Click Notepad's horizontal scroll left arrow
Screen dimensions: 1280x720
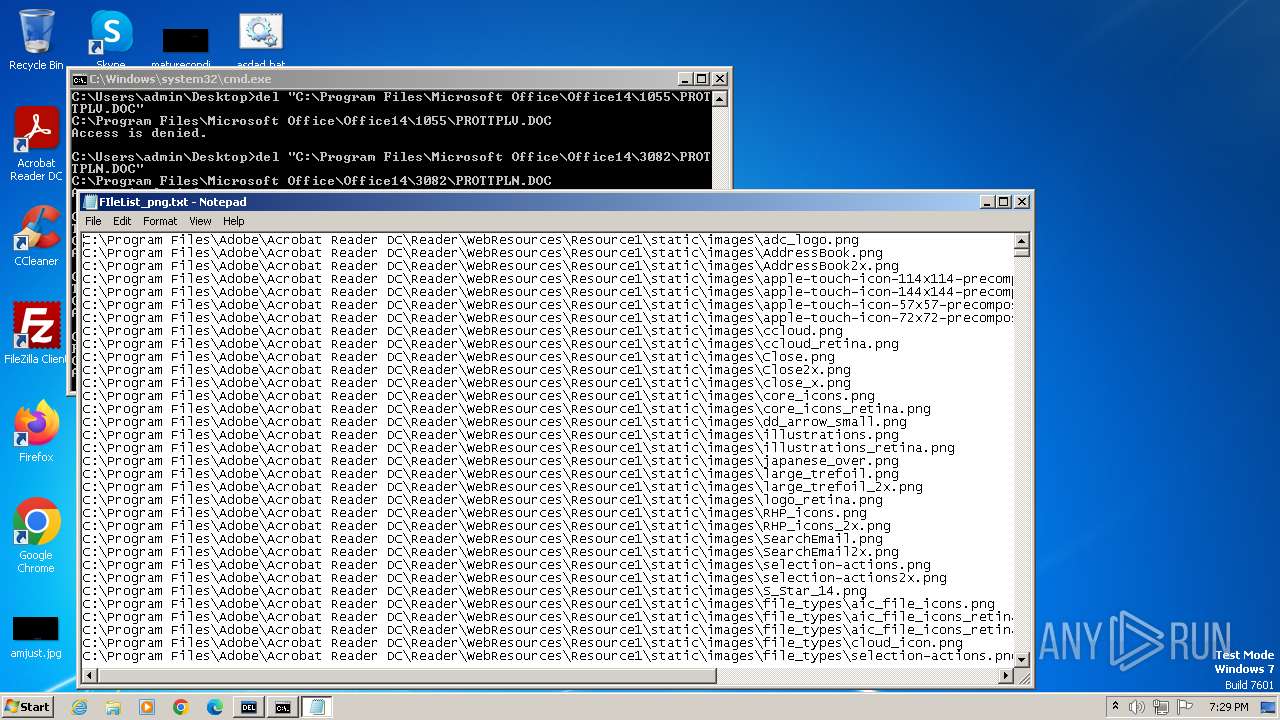(90, 677)
